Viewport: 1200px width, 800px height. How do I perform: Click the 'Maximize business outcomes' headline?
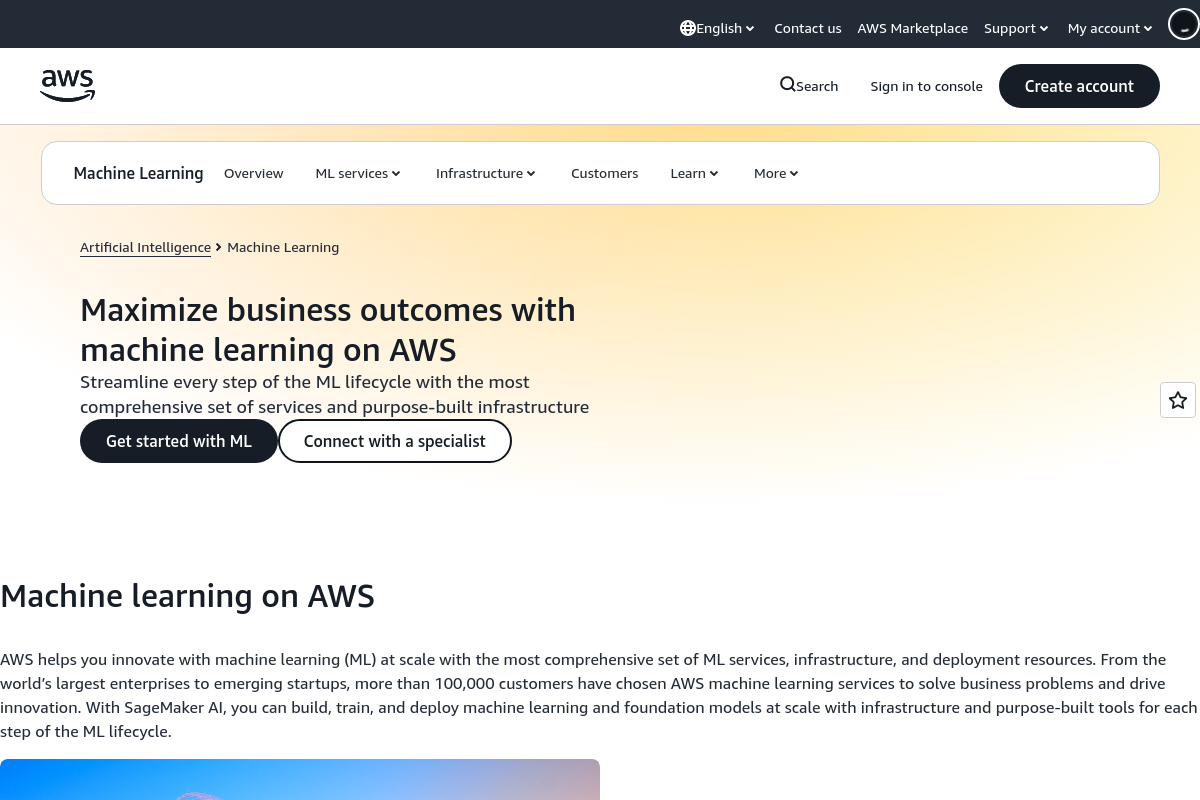coord(328,329)
